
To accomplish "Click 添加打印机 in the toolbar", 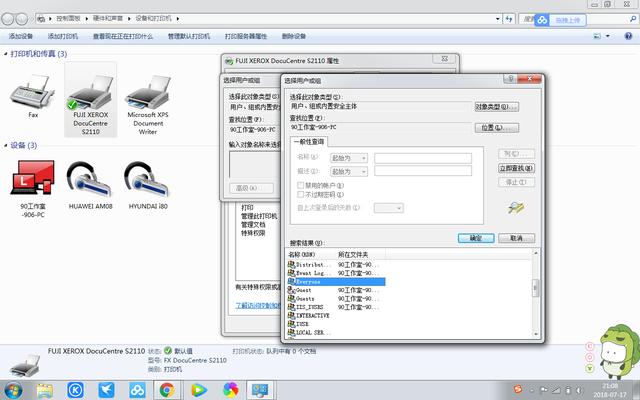I will point(63,36).
